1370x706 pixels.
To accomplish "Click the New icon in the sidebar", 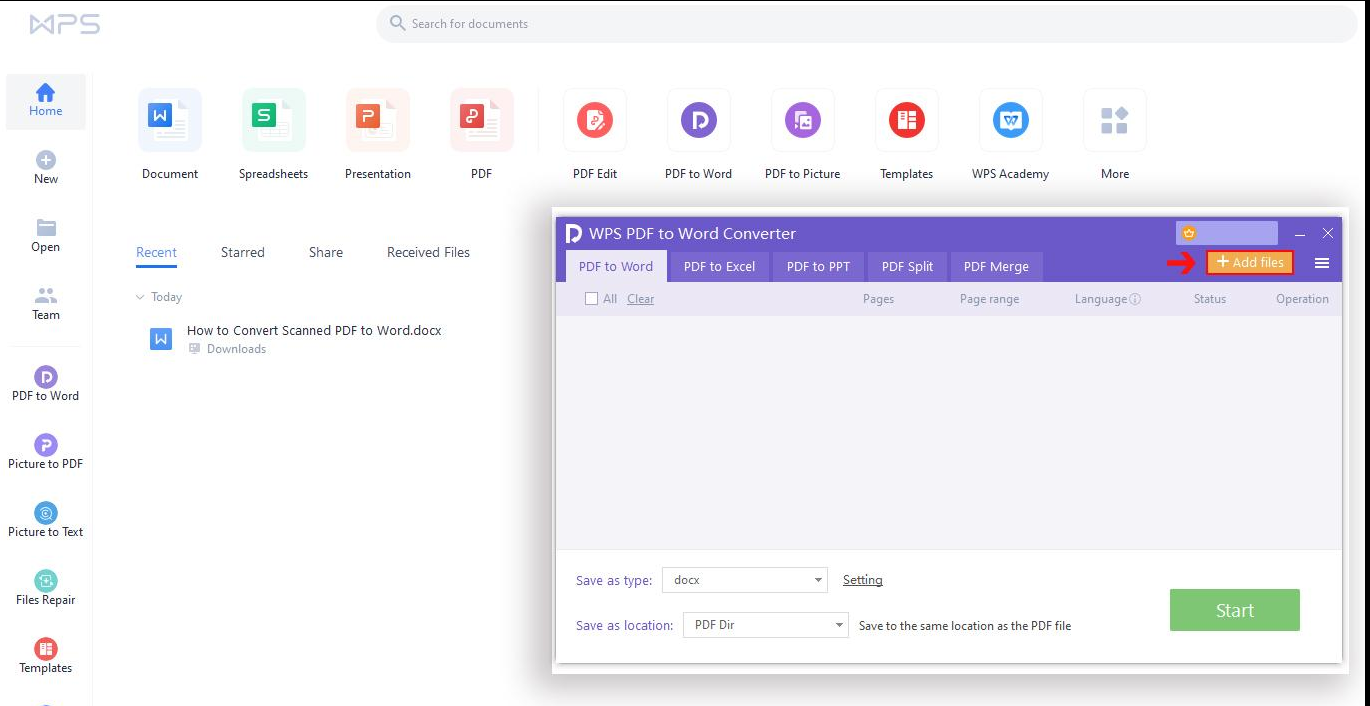I will [x=46, y=160].
